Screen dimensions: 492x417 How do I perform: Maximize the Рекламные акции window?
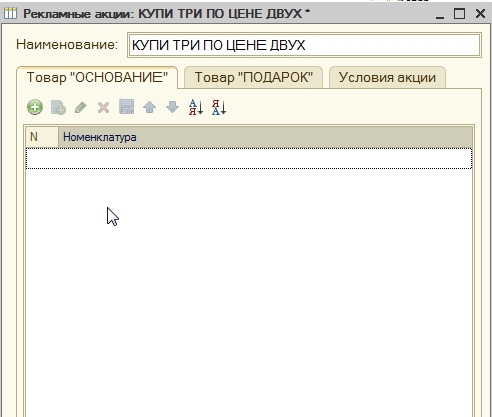459,14
